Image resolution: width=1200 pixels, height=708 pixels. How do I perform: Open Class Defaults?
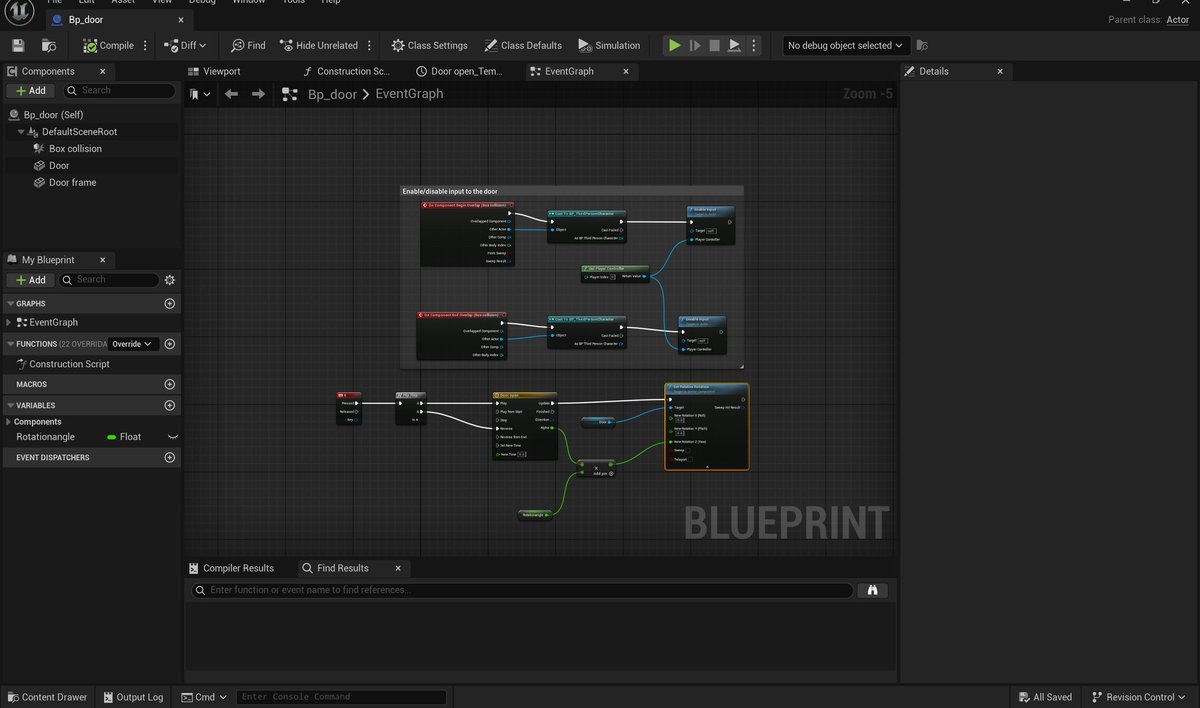pos(523,44)
